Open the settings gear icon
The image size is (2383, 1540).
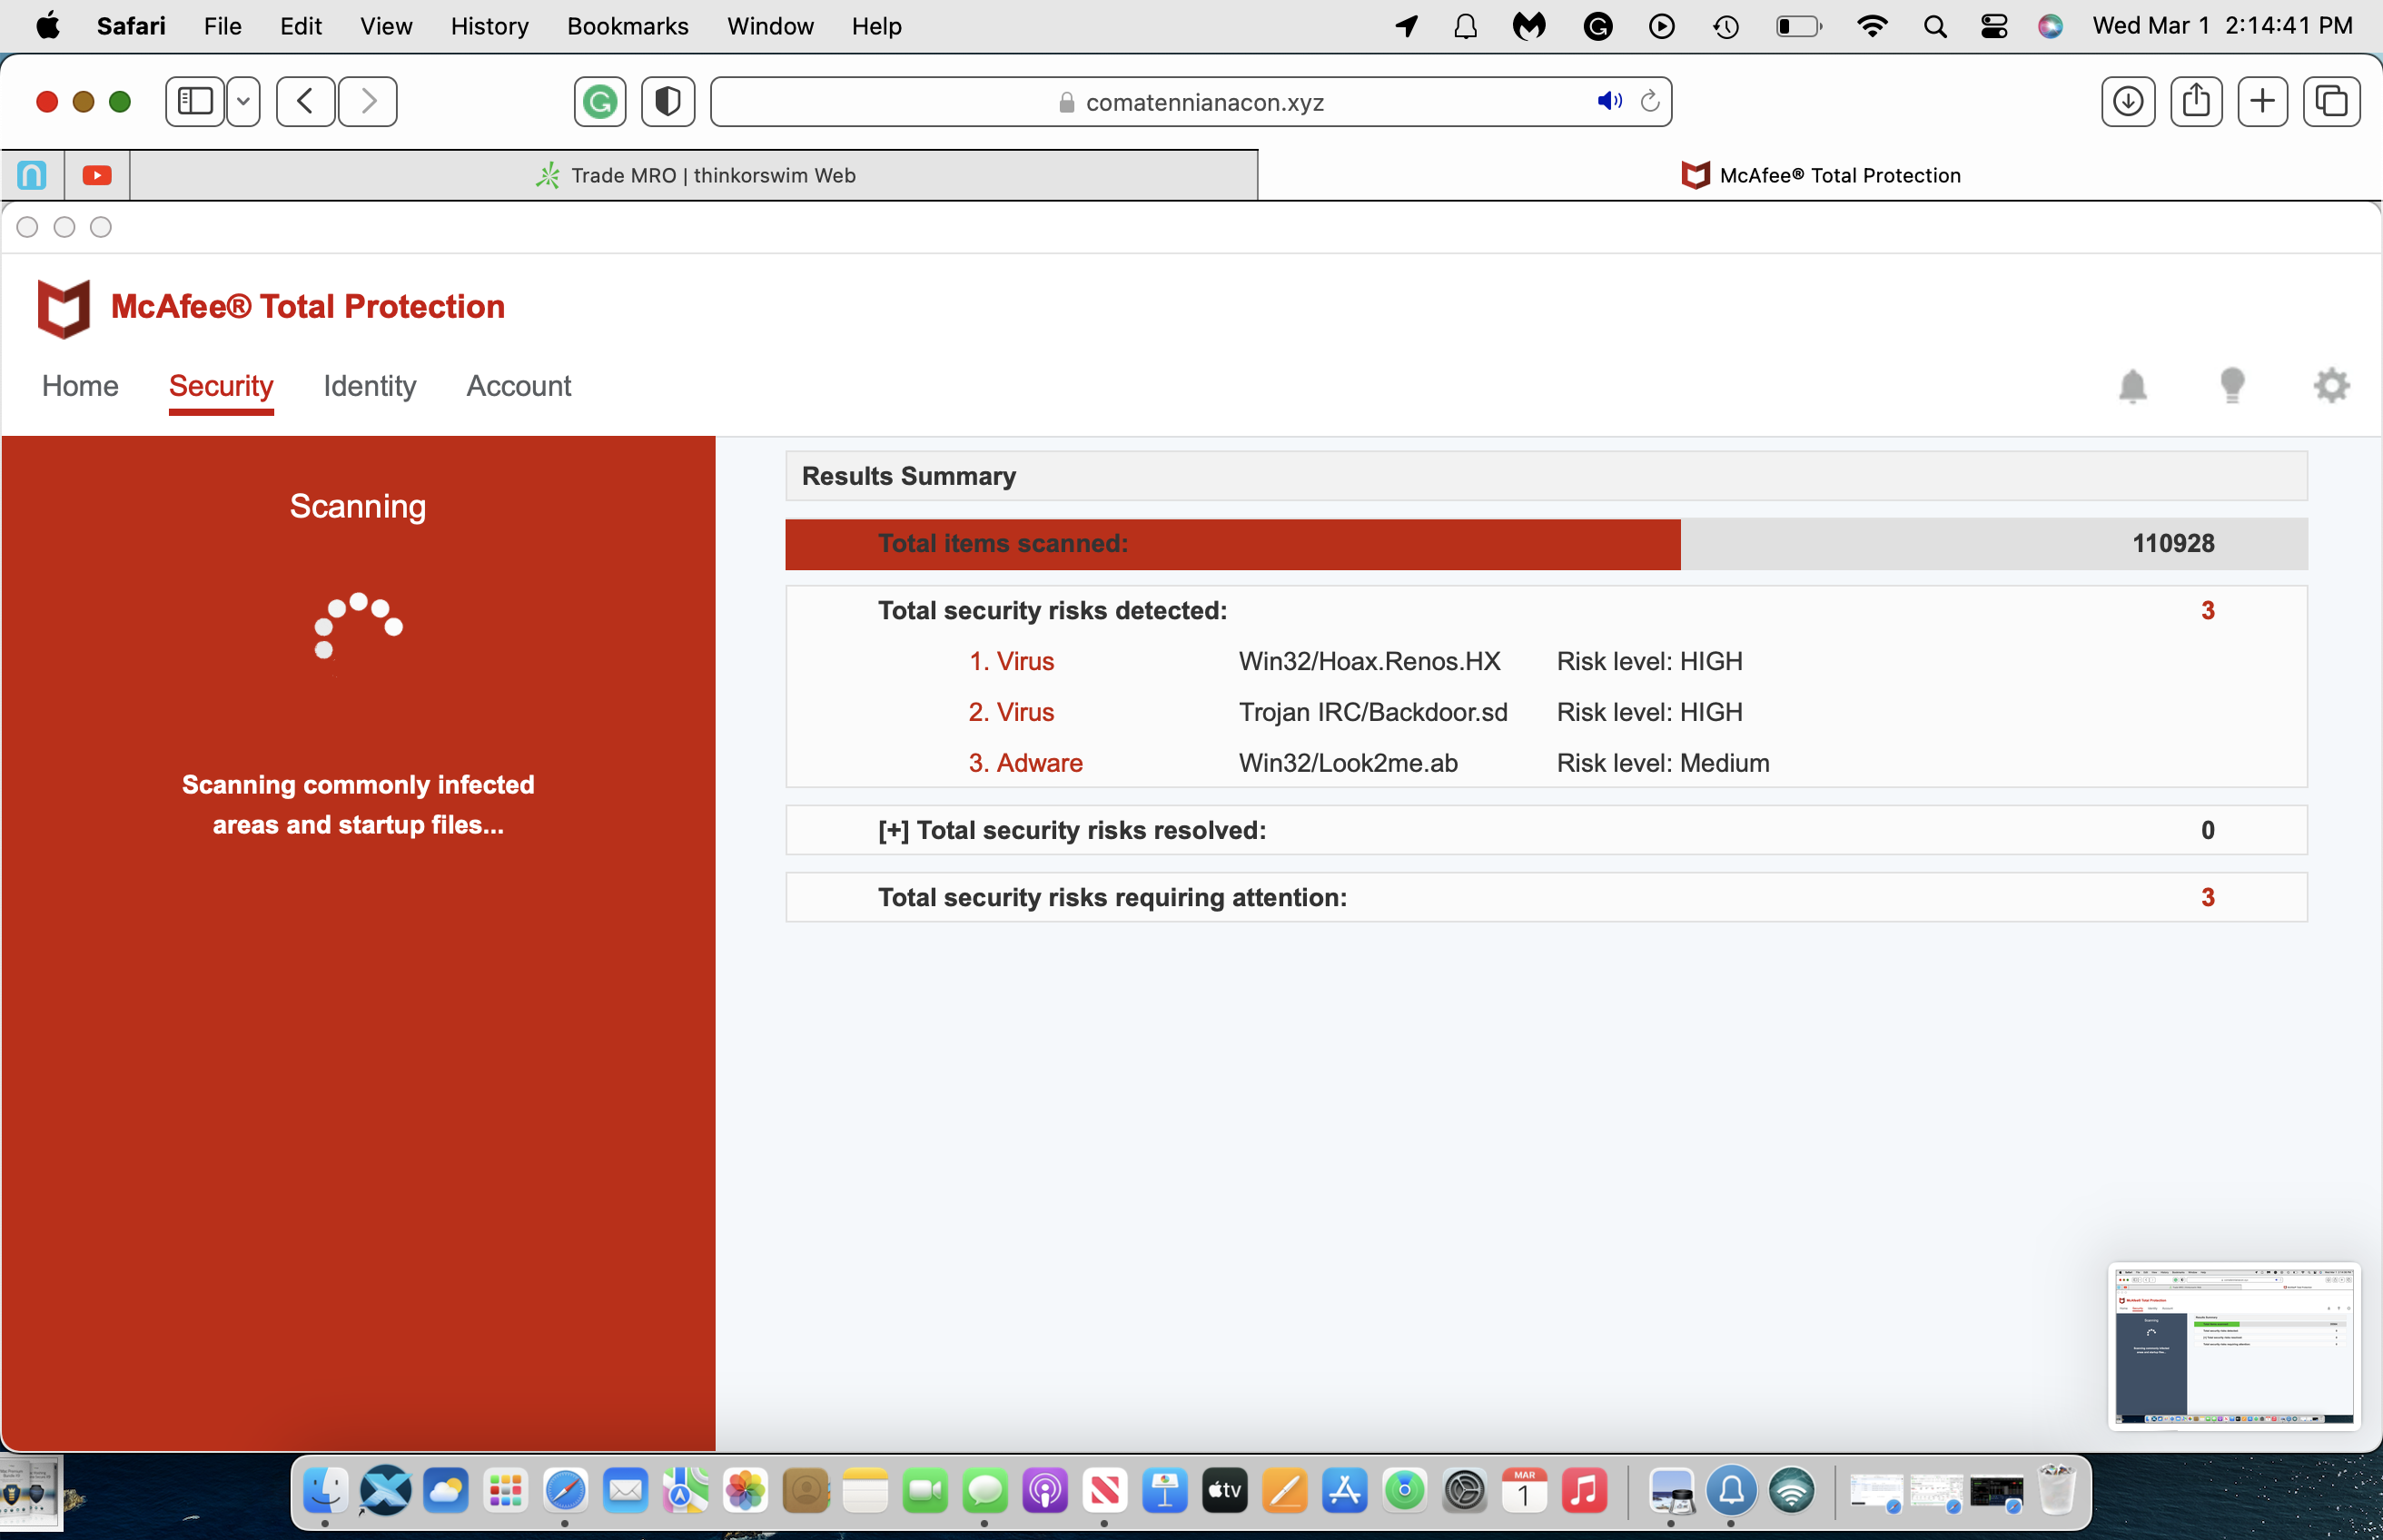pos(2331,386)
